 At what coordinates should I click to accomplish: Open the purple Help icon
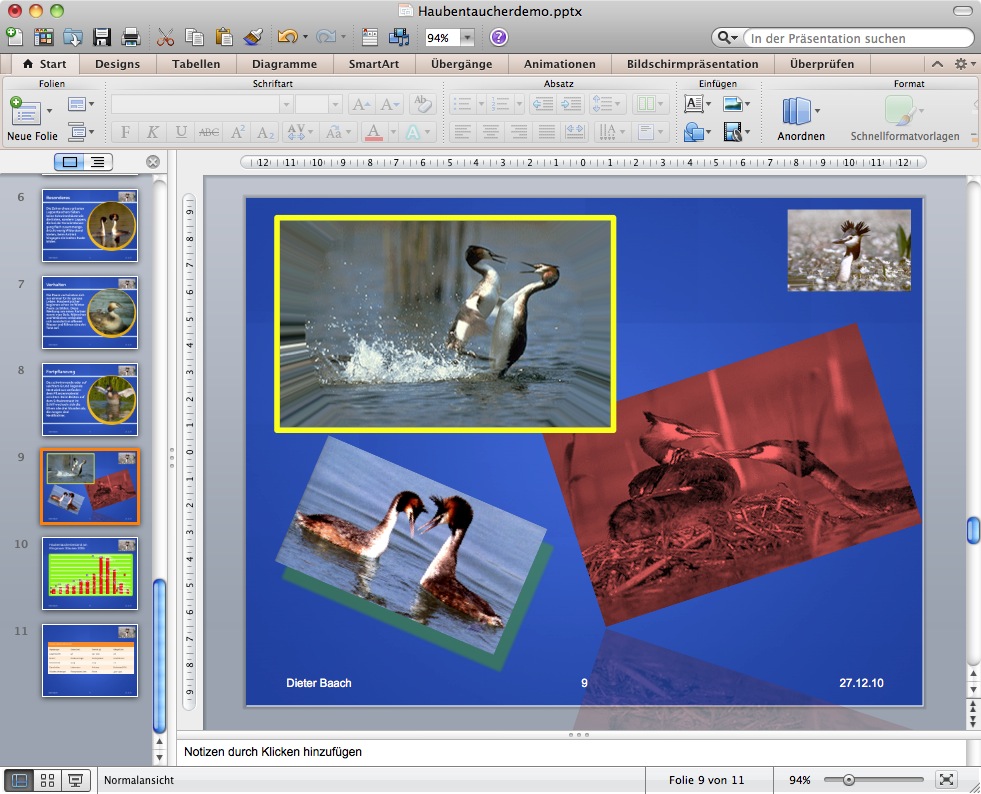coord(498,38)
